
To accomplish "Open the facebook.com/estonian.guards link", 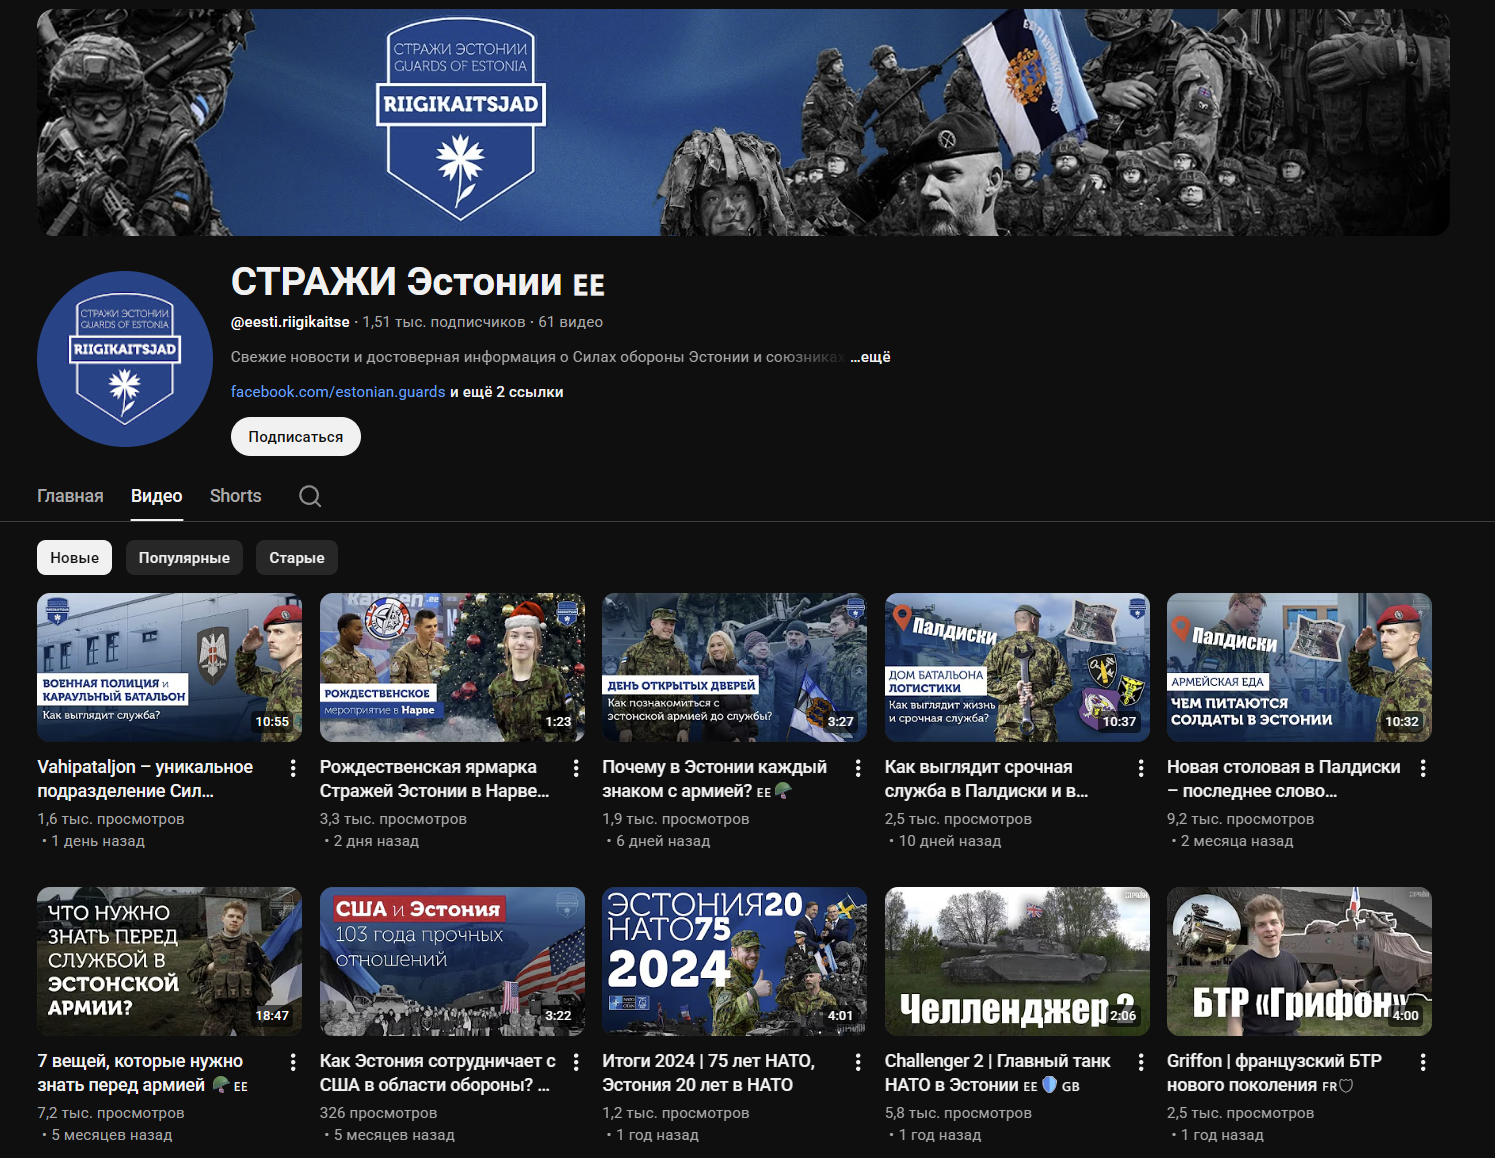I will point(338,392).
